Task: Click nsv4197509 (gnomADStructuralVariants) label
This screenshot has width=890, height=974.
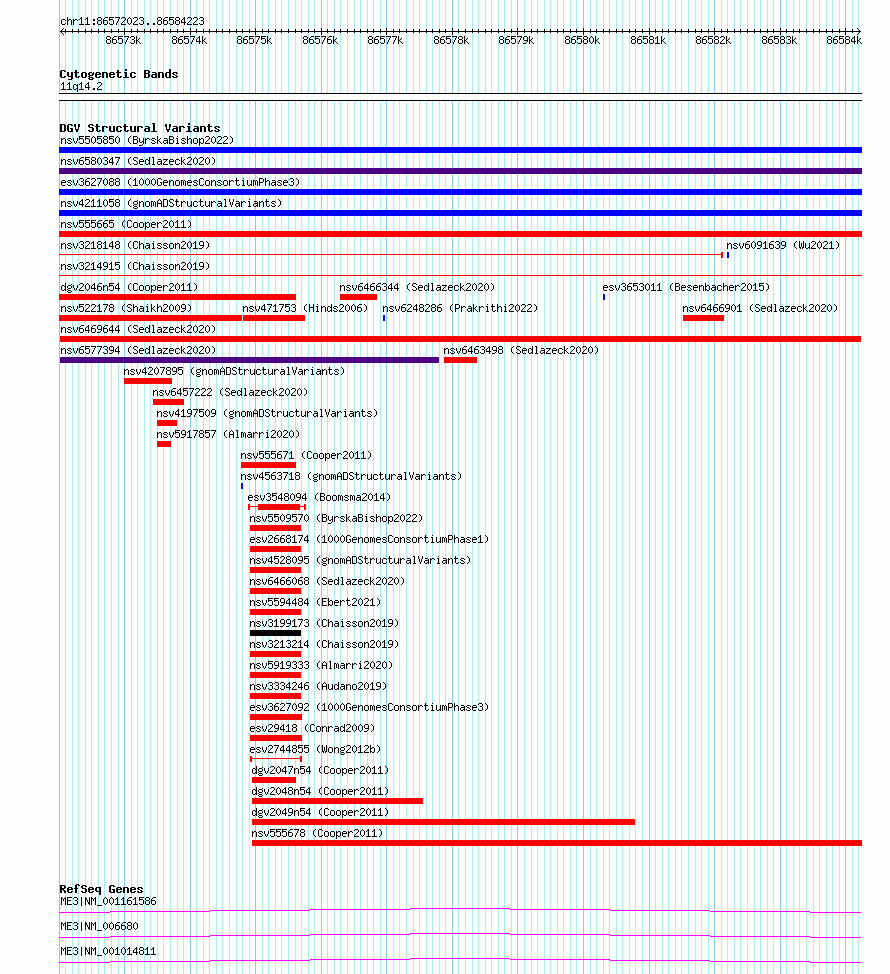Action: tap(267, 414)
